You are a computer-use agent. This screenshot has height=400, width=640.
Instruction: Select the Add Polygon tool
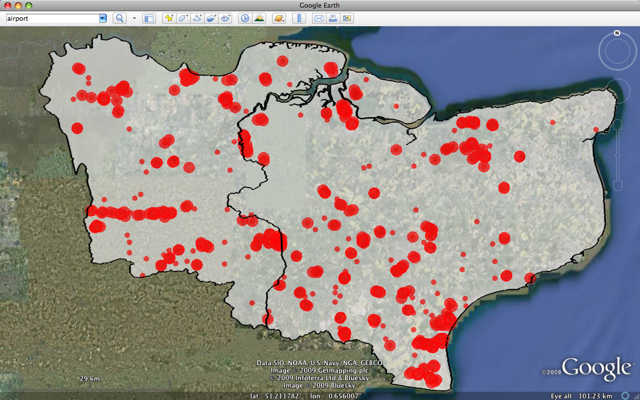[x=184, y=18]
